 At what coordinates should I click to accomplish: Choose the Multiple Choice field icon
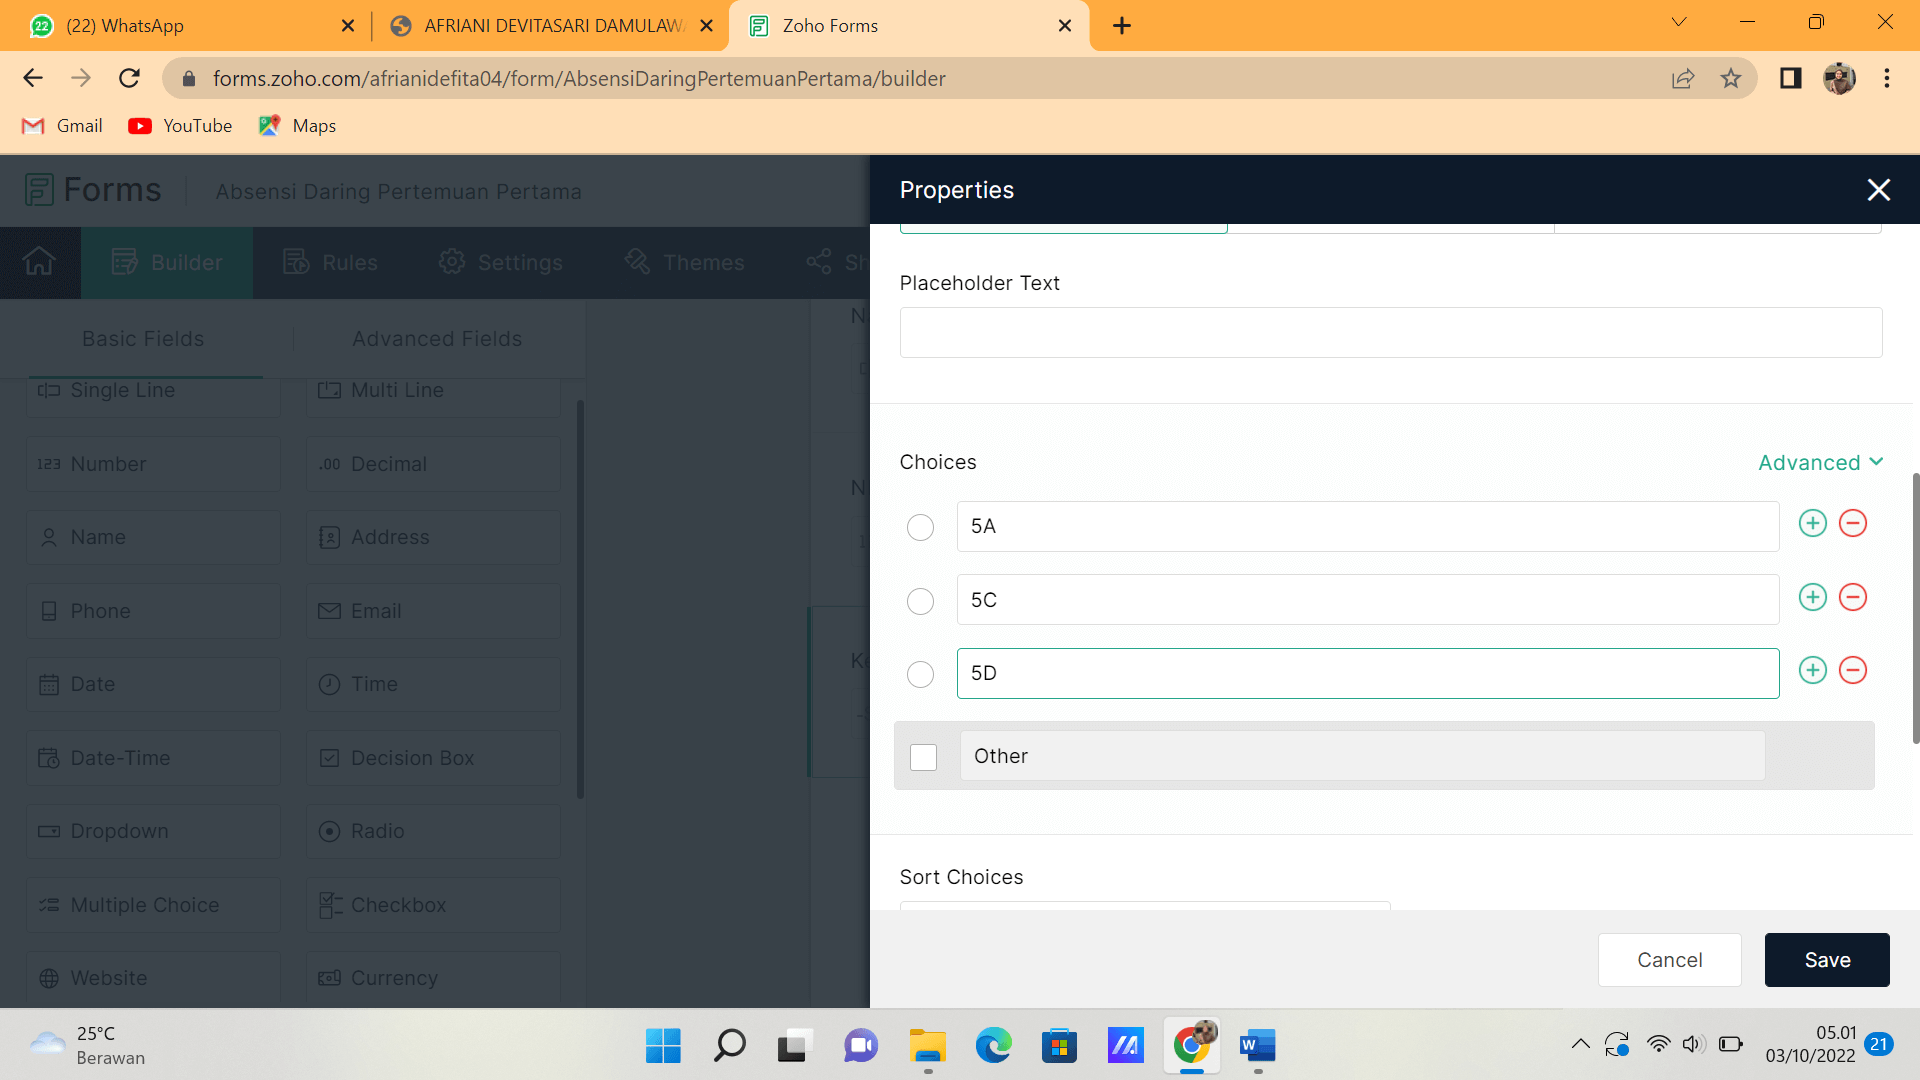click(49, 905)
